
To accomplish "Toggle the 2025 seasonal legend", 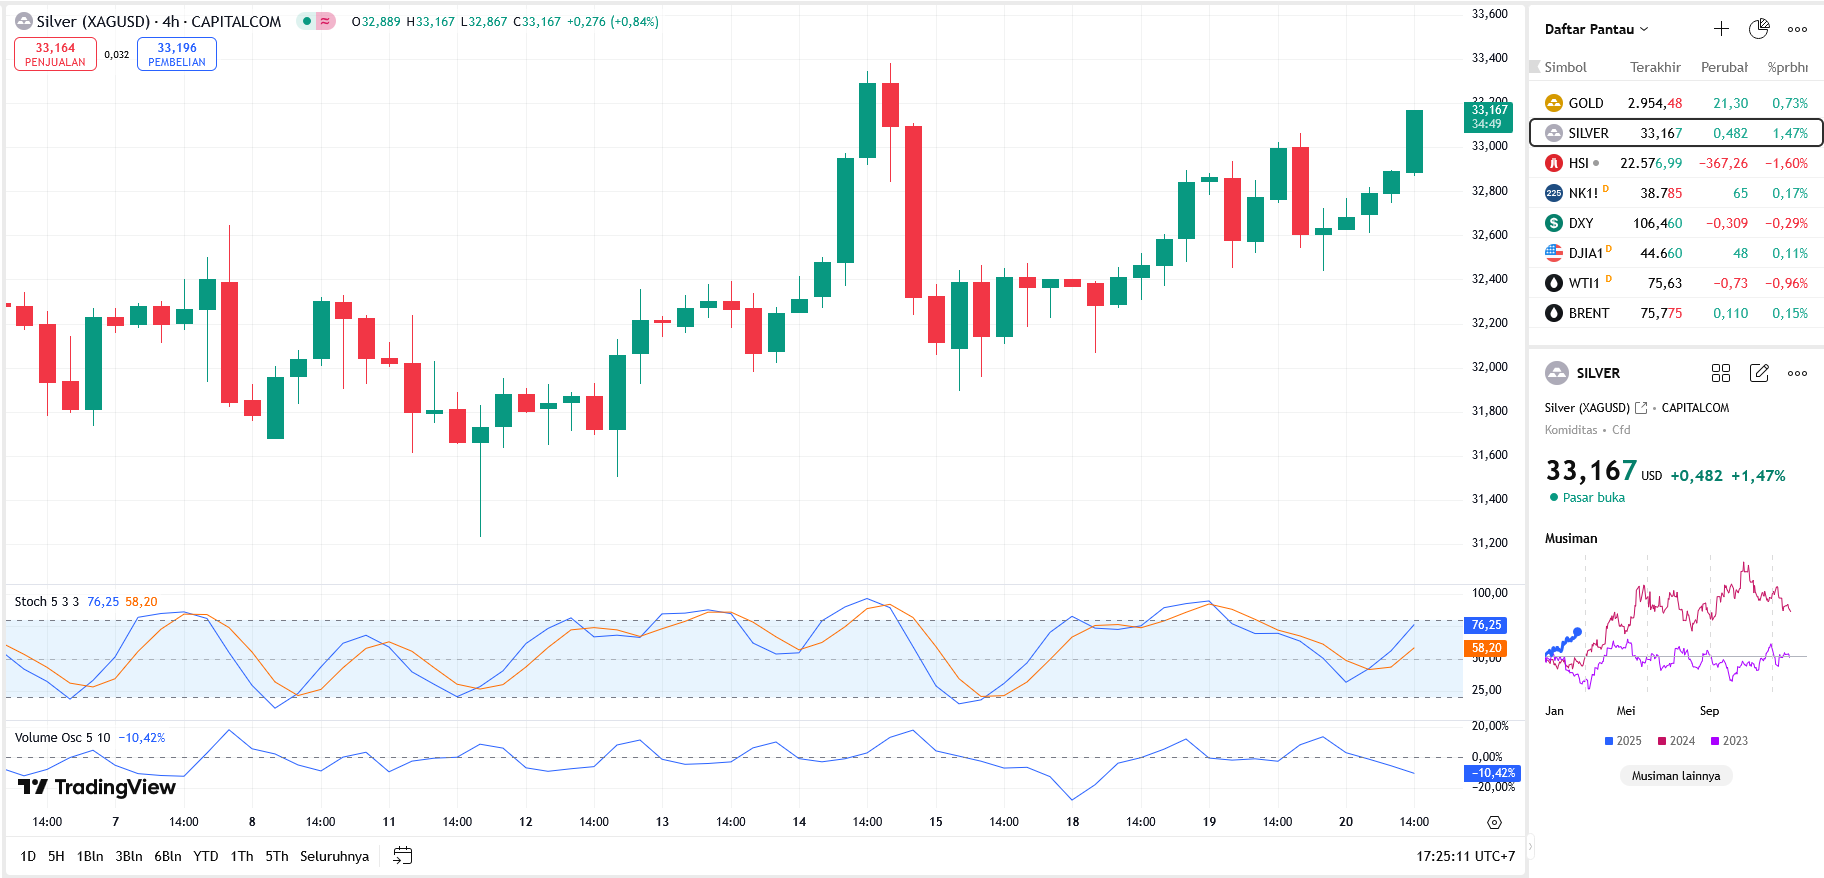I will [1622, 741].
